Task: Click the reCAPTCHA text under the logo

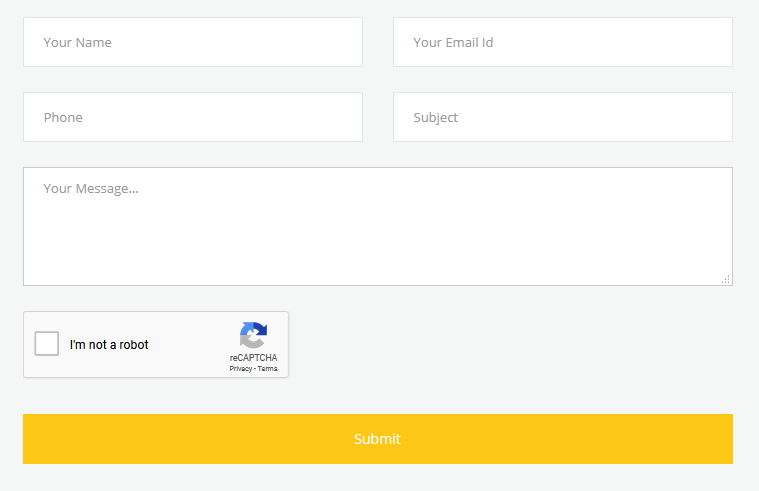Action: [x=253, y=358]
